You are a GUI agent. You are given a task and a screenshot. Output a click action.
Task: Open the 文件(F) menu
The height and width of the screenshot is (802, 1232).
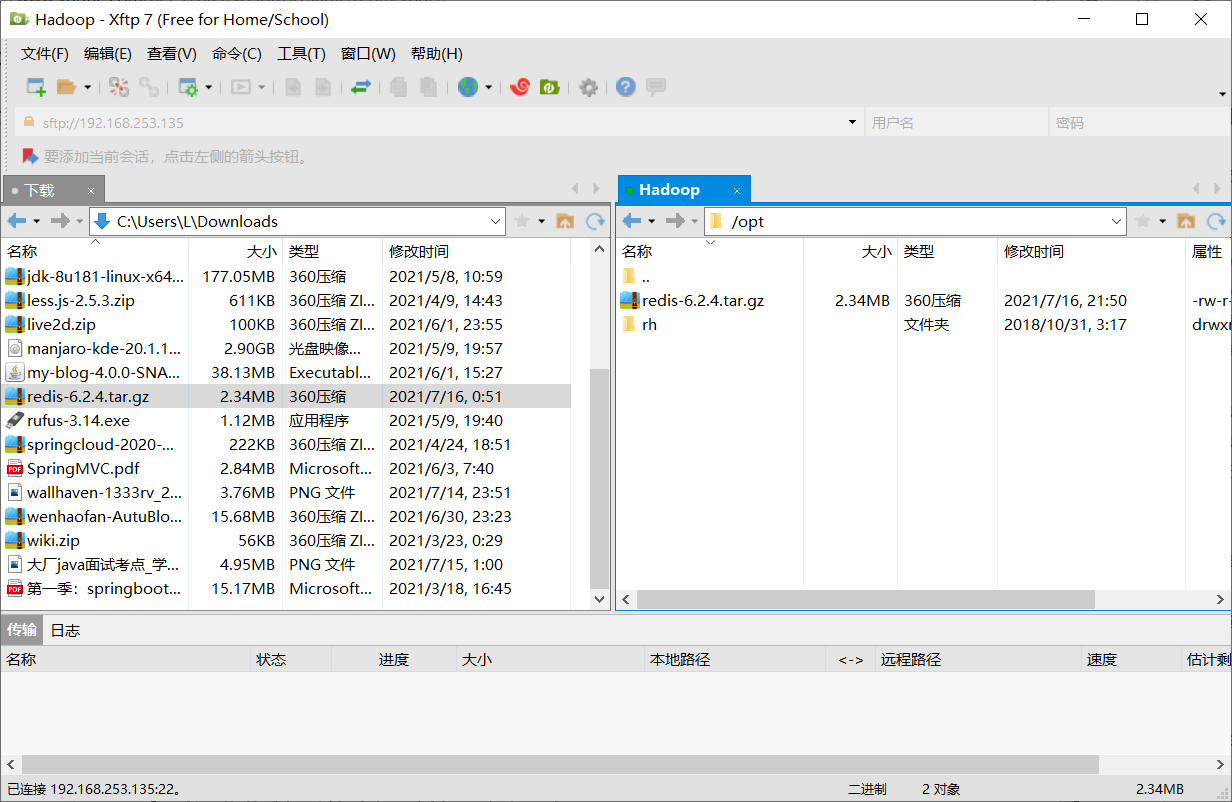pyautogui.click(x=45, y=54)
